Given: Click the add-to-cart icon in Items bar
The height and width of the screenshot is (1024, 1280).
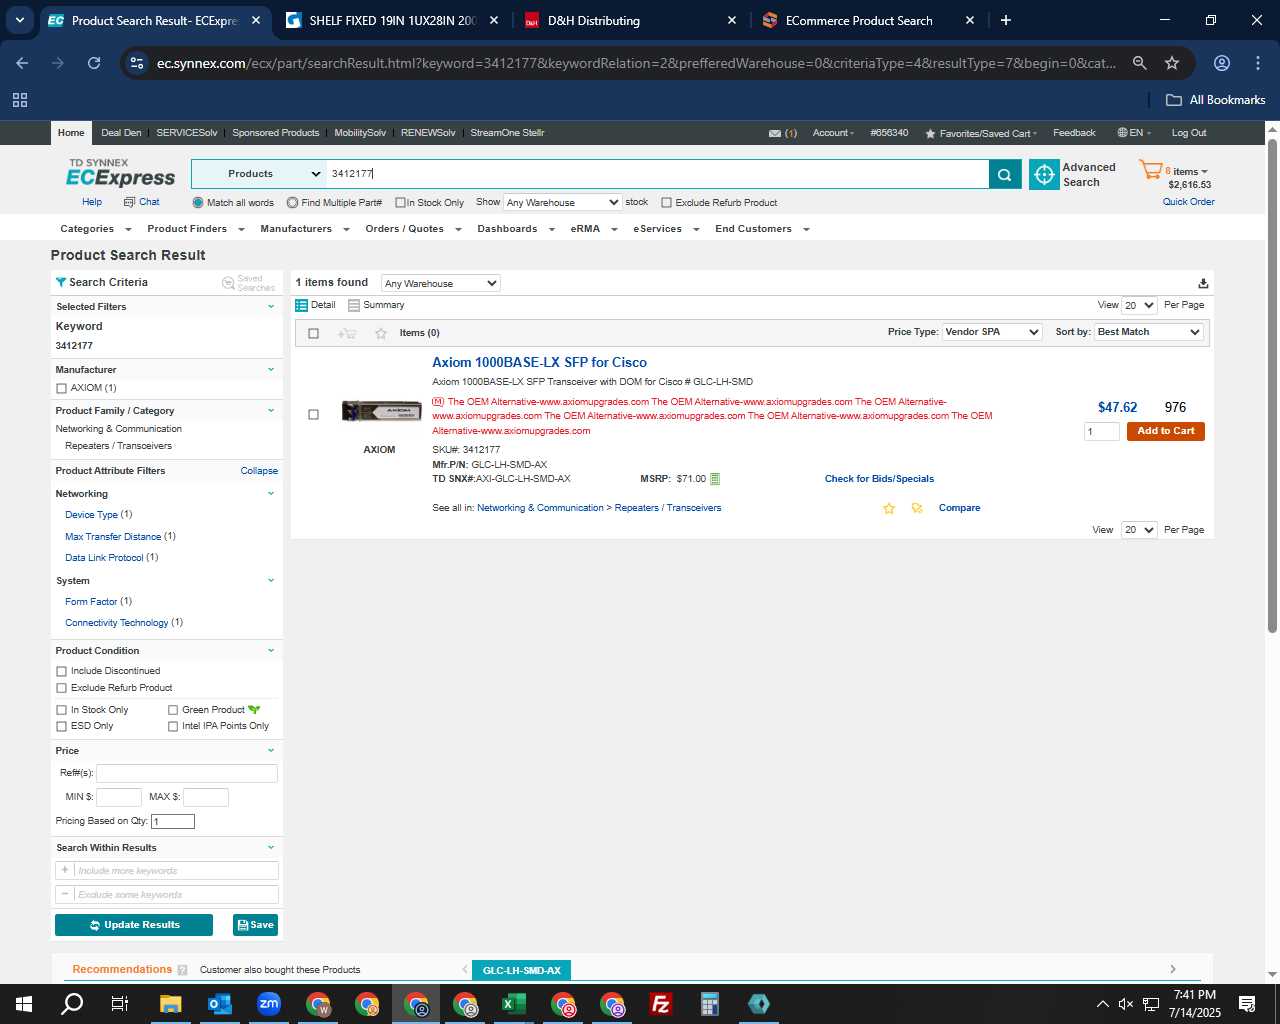Looking at the screenshot, I should (347, 333).
